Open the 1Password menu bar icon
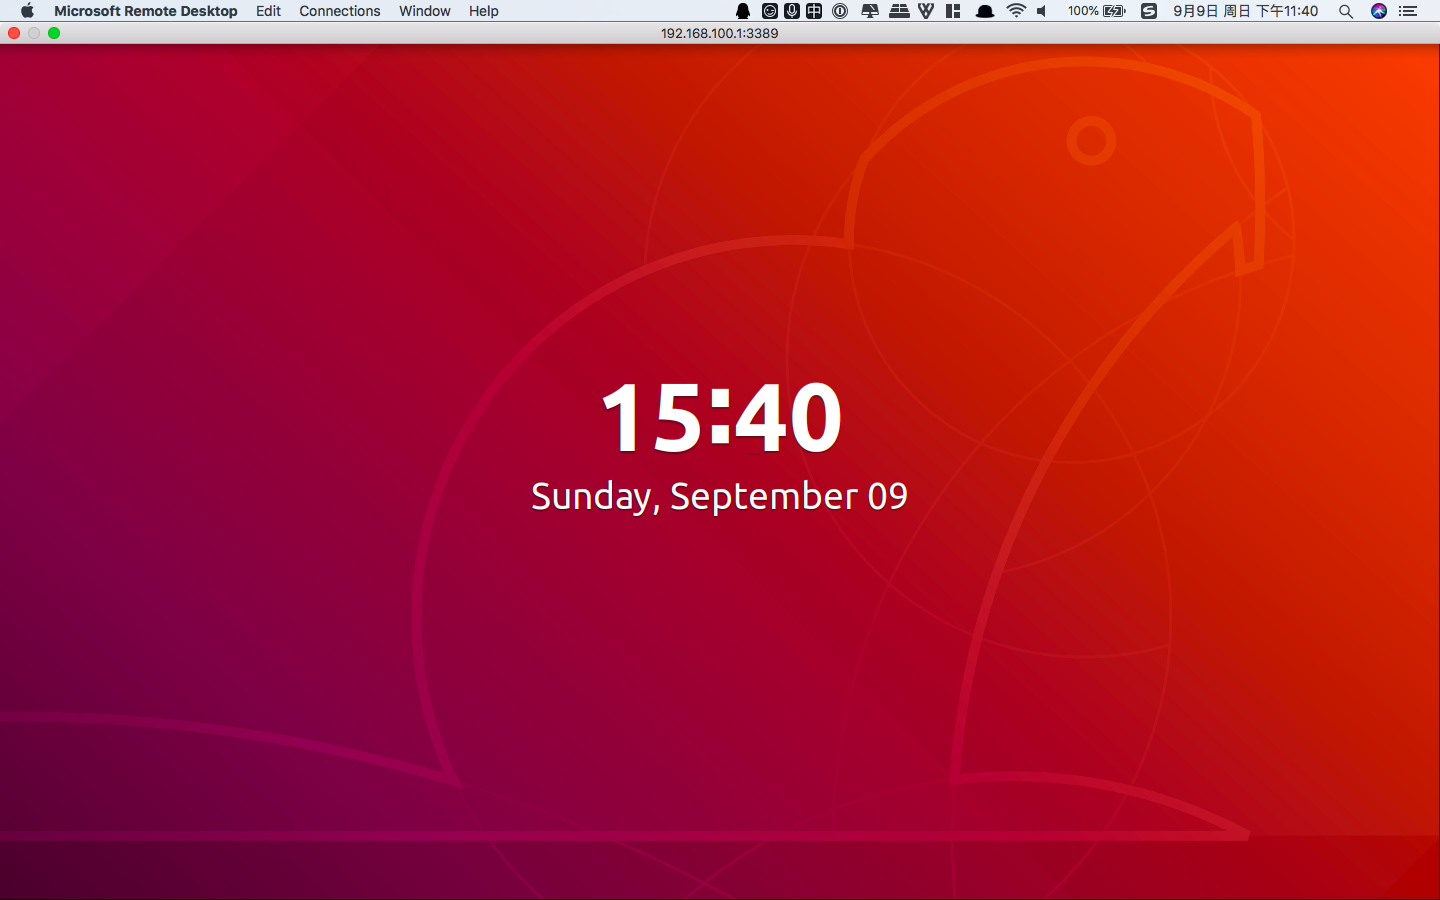The image size is (1440, 900). tap(840, 11)
